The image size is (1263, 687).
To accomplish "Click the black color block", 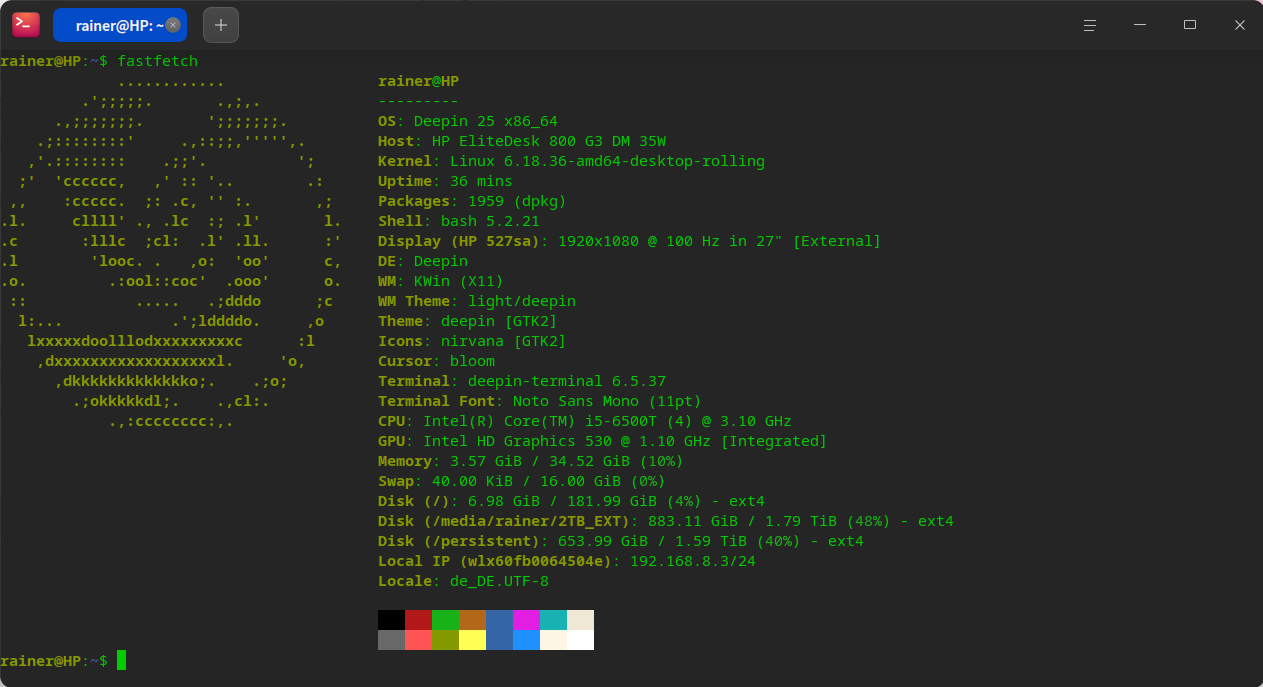I will 391,620.
